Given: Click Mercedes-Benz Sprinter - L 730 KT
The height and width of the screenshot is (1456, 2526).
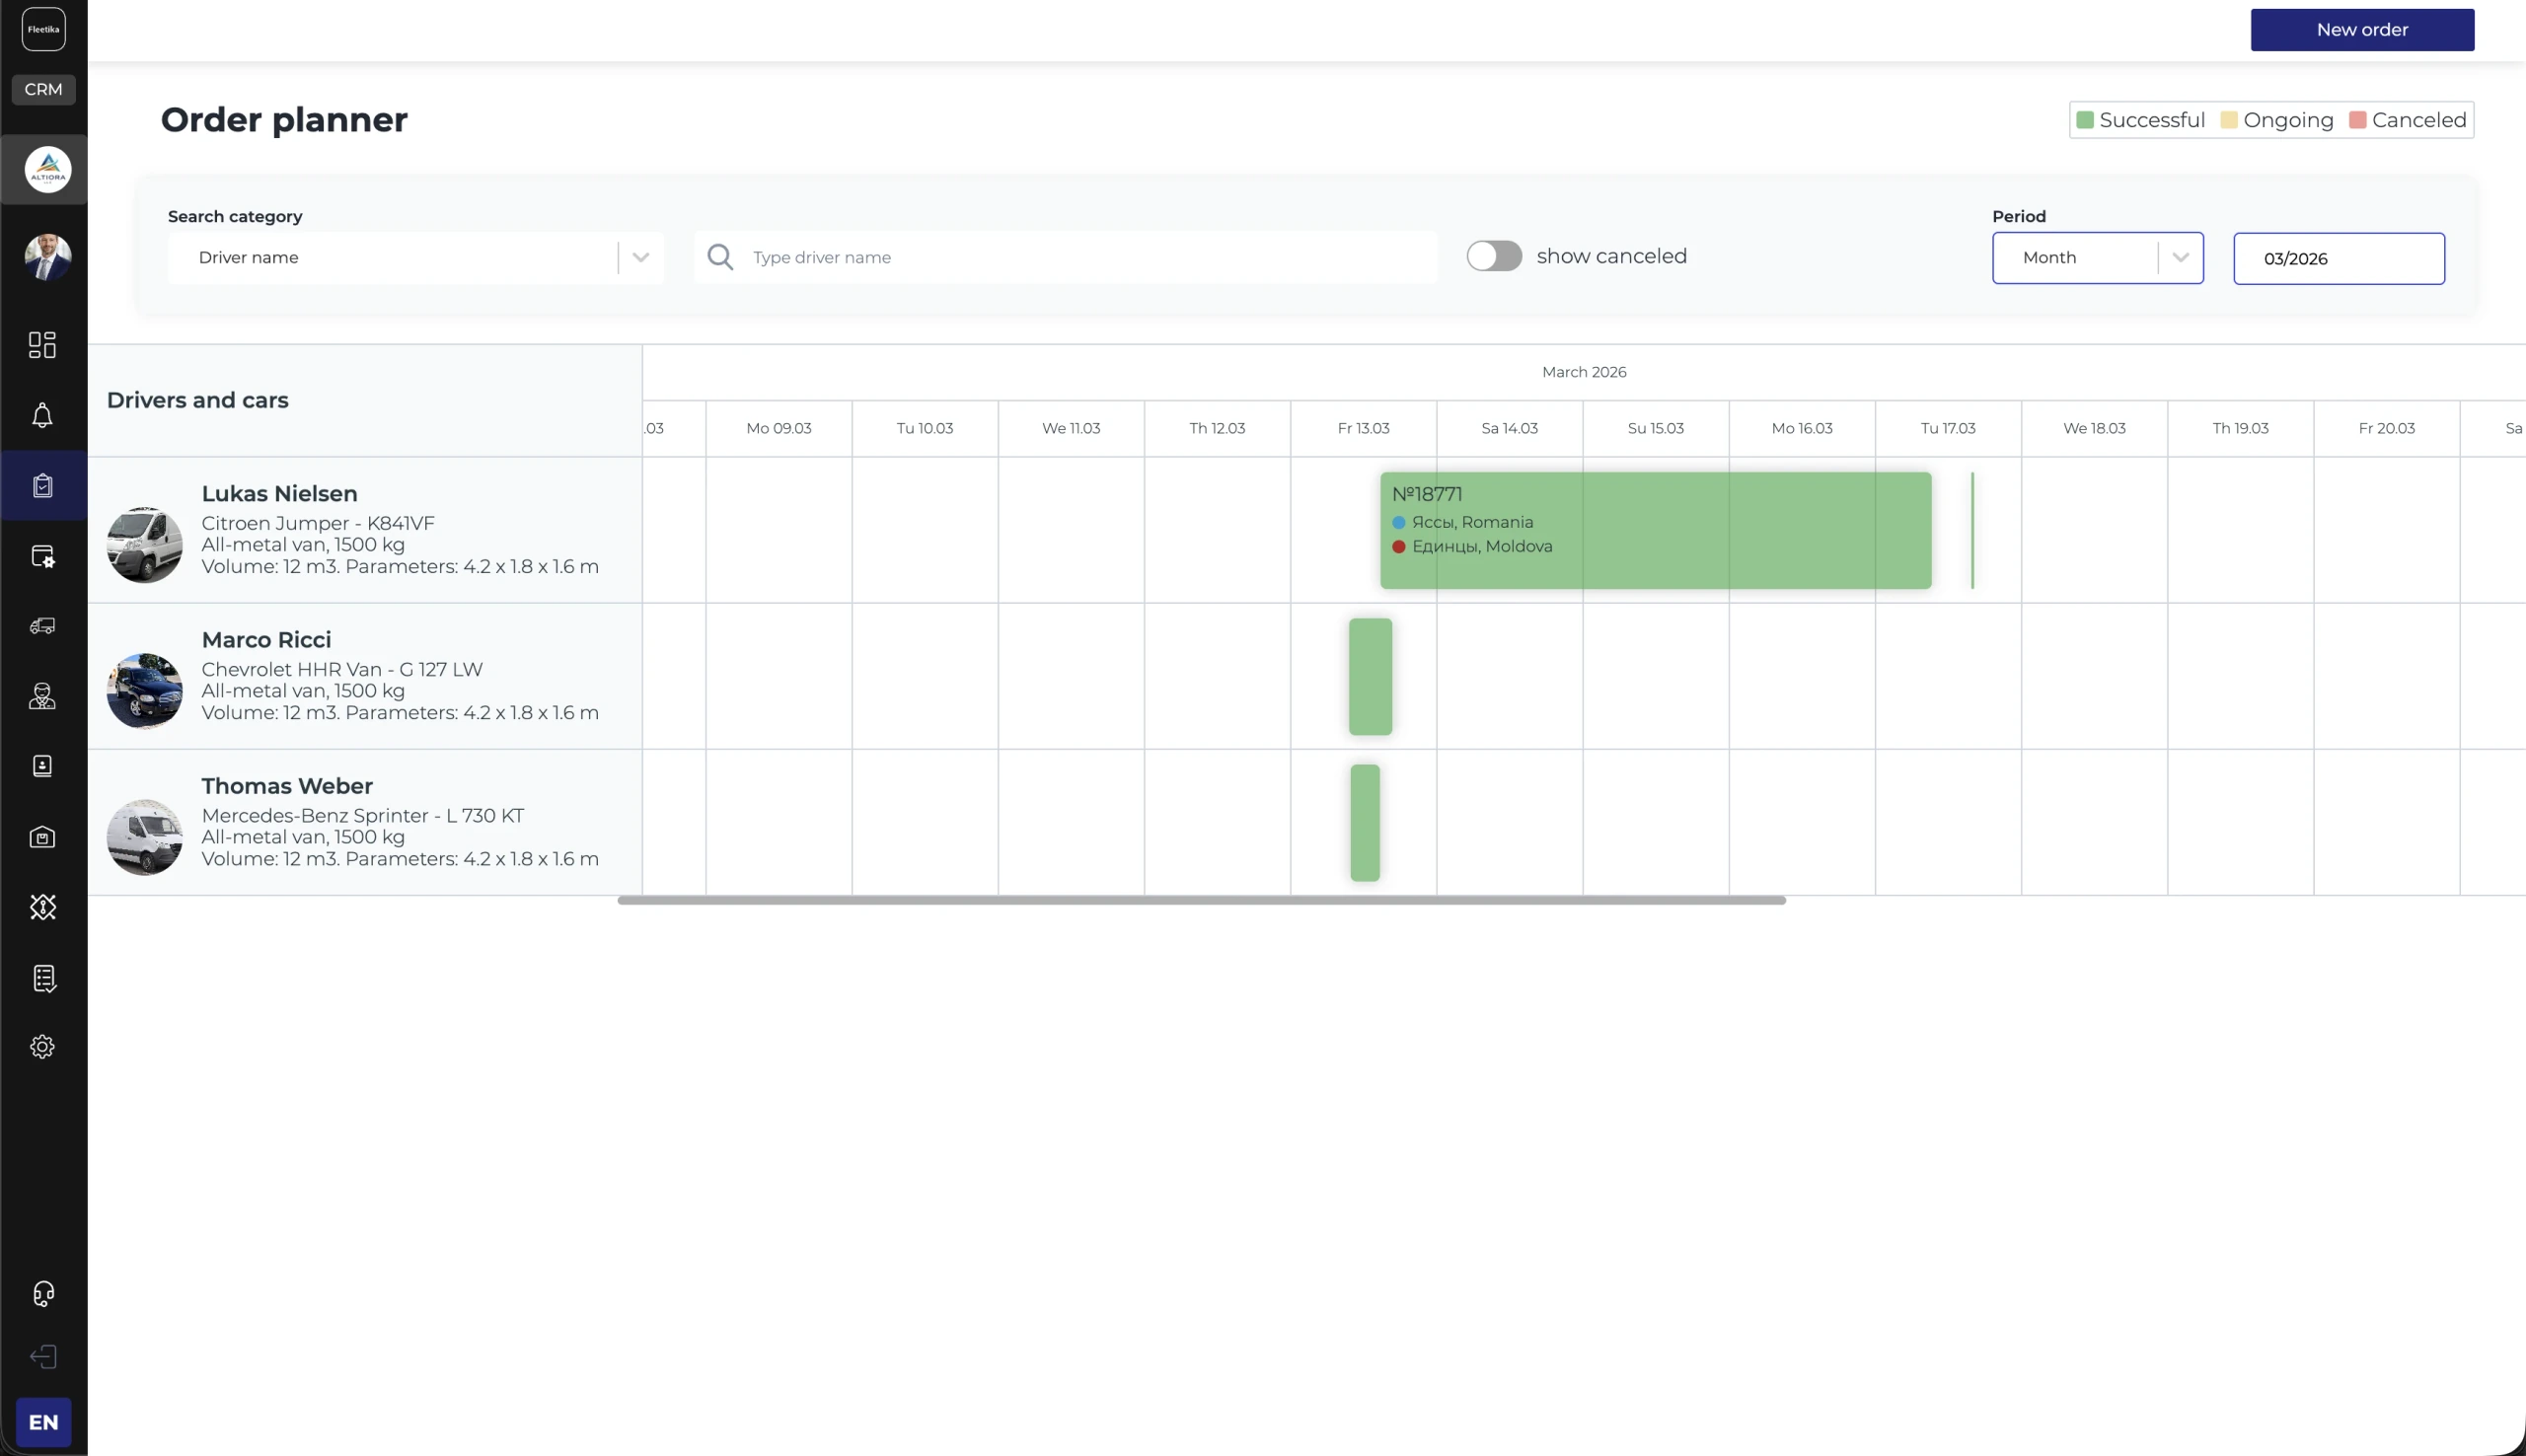Looking at the screenshot, I should (363, 815).
